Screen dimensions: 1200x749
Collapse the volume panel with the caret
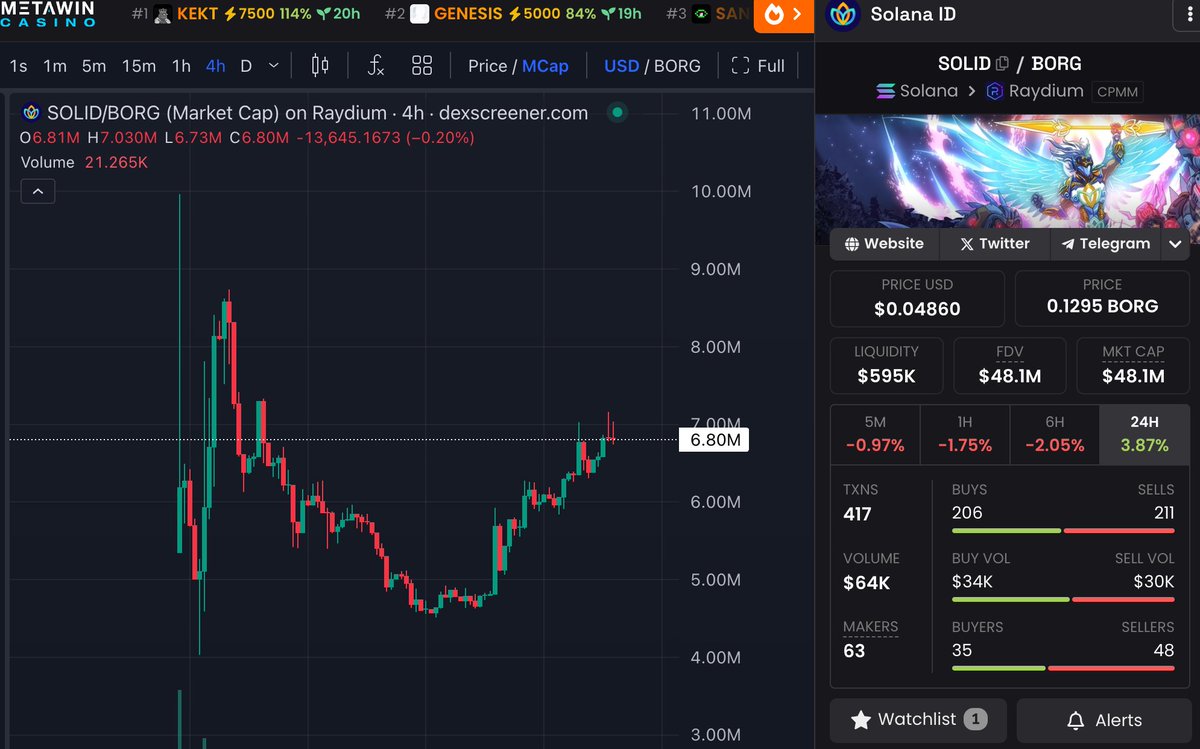click(x=37, y=191)
